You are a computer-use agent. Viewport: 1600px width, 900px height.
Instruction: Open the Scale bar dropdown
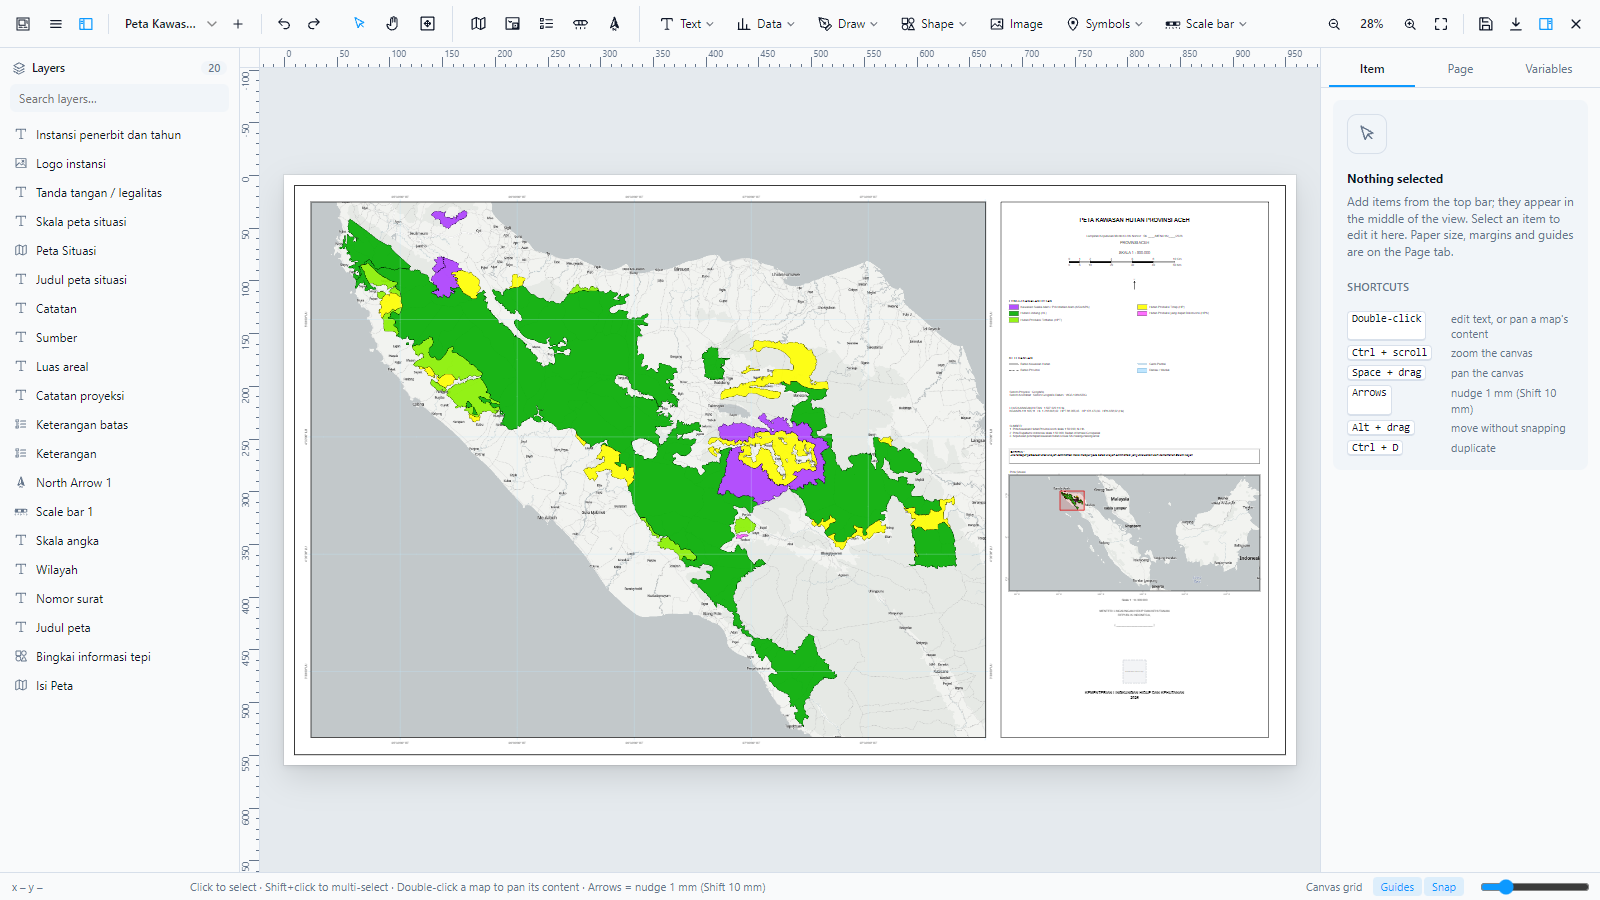tap(1206, 24)
